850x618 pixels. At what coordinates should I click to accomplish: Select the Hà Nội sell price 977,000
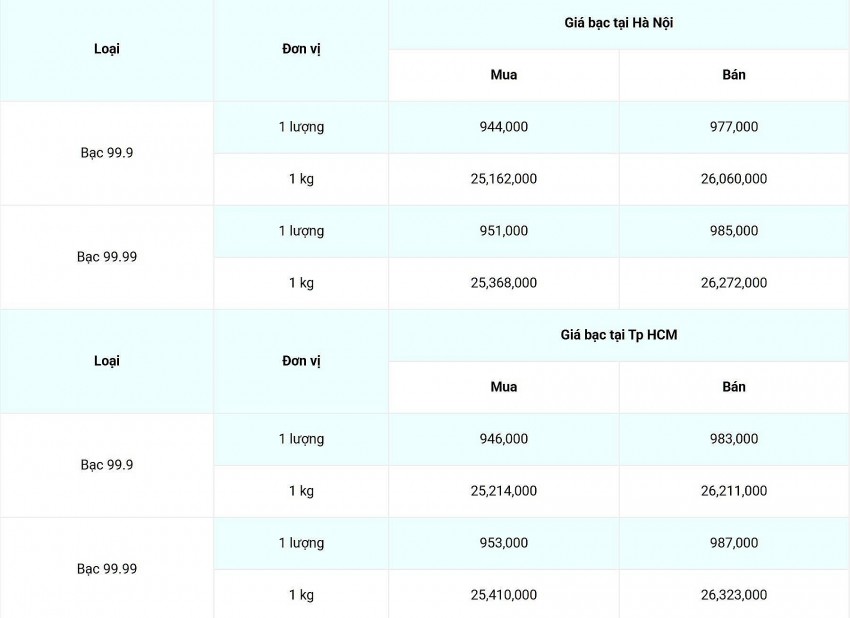734,127
